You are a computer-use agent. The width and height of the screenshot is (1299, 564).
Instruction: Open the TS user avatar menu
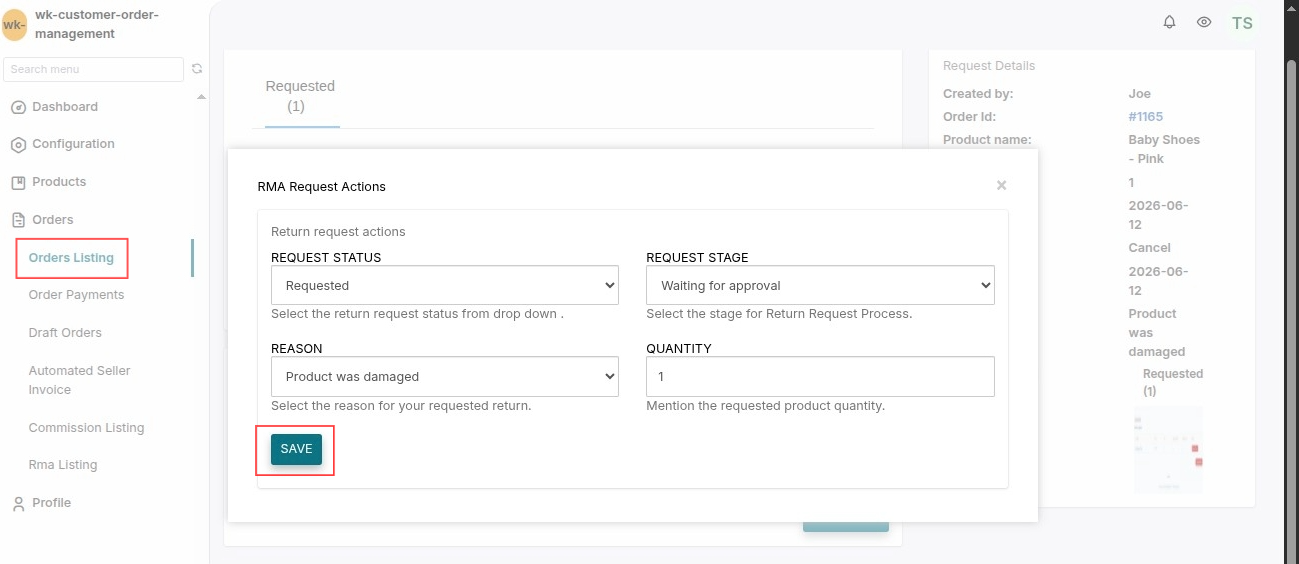click(1242, 23)
